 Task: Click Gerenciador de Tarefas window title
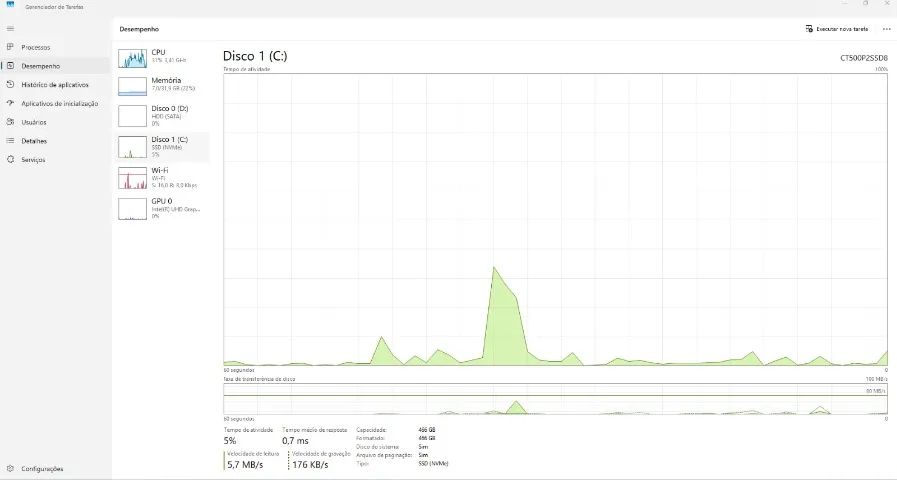54,7
